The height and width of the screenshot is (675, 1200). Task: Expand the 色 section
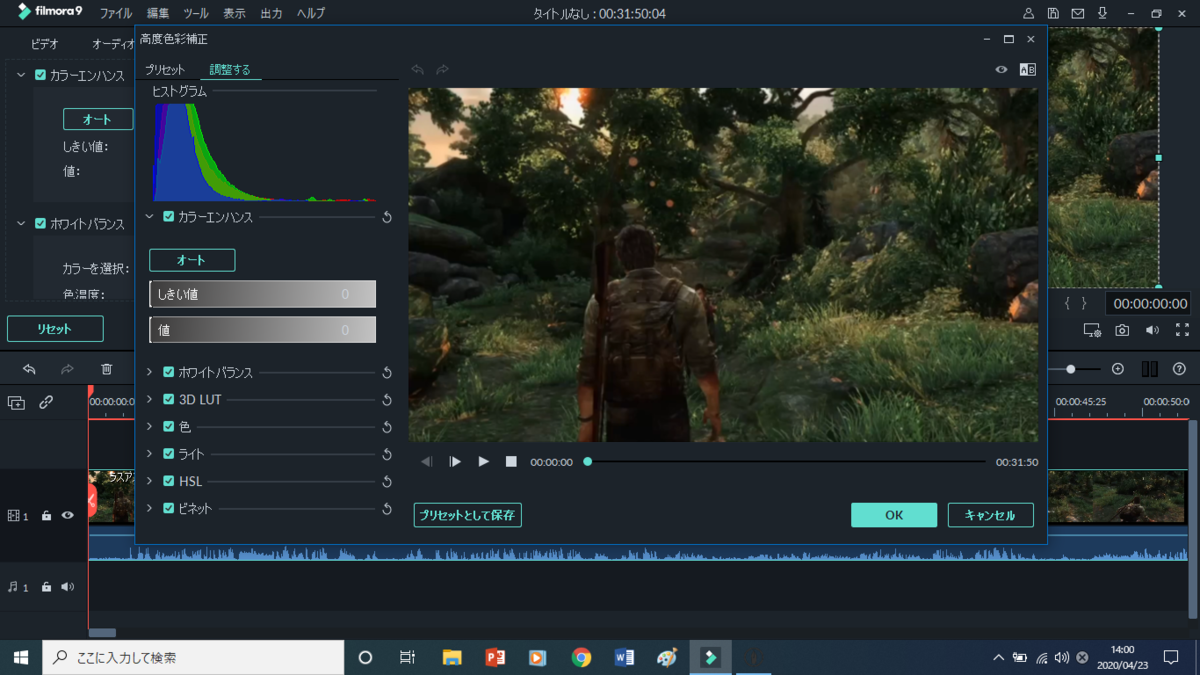pyautogui.click(x=150, y=426)
